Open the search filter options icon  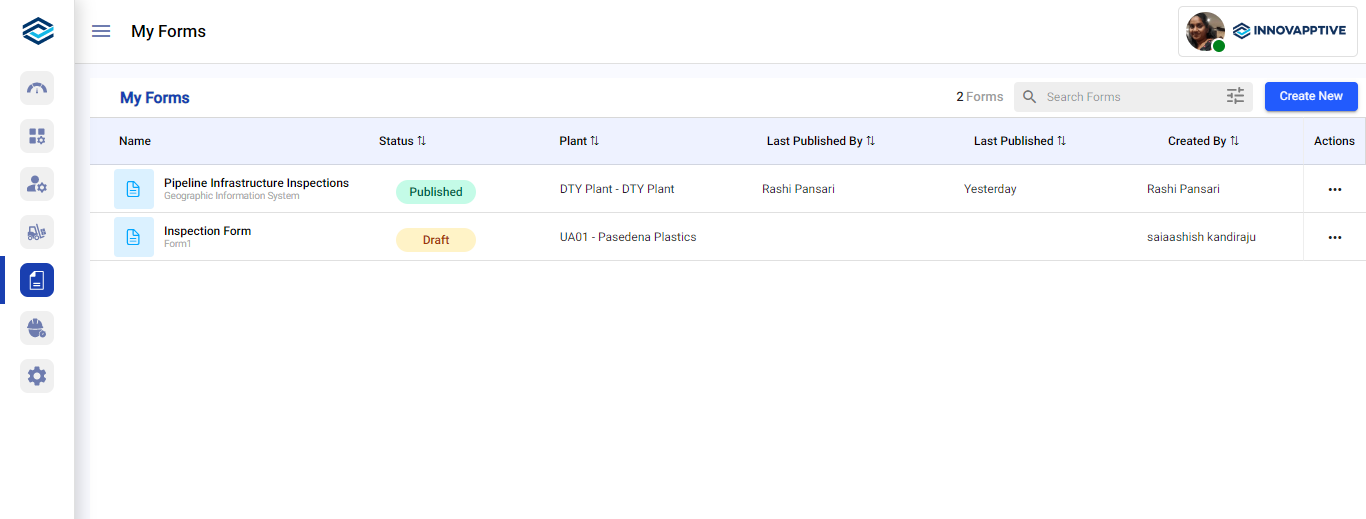[x=1236, y=97]
